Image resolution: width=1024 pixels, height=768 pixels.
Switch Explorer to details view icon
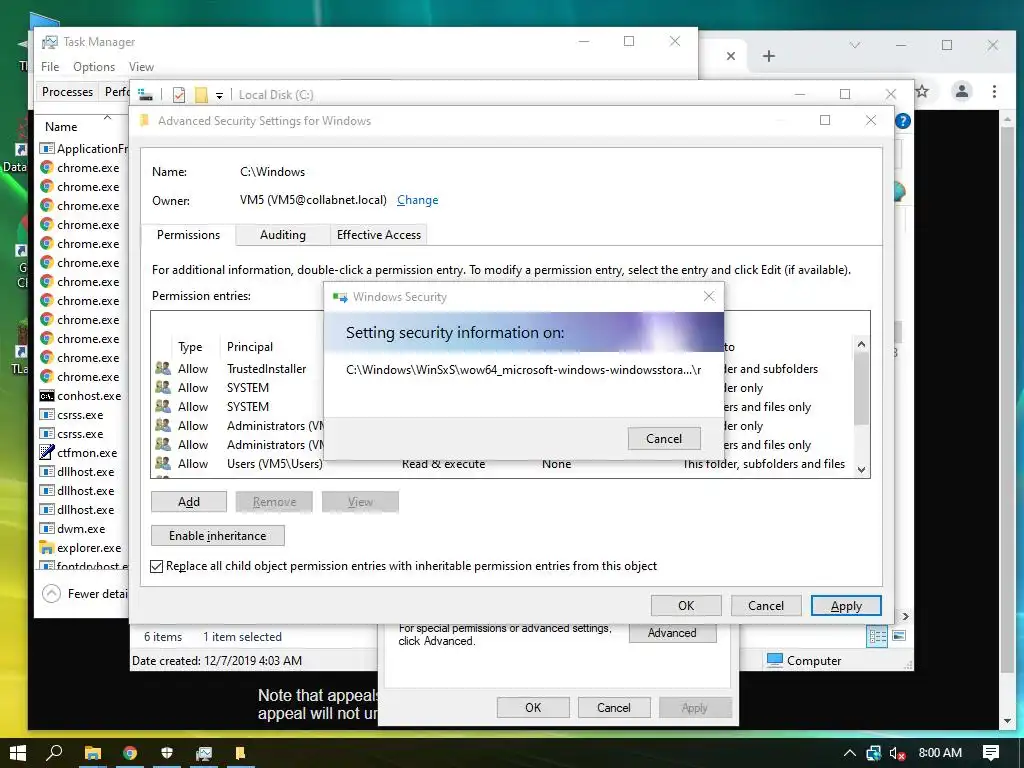876,636
